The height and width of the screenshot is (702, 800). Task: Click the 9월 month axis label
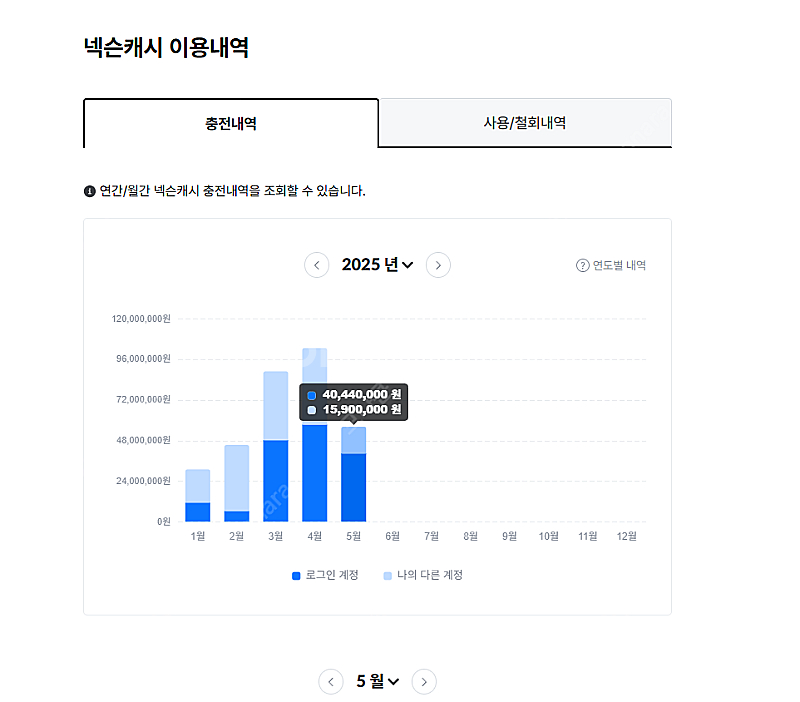click(x=509, y=536)
